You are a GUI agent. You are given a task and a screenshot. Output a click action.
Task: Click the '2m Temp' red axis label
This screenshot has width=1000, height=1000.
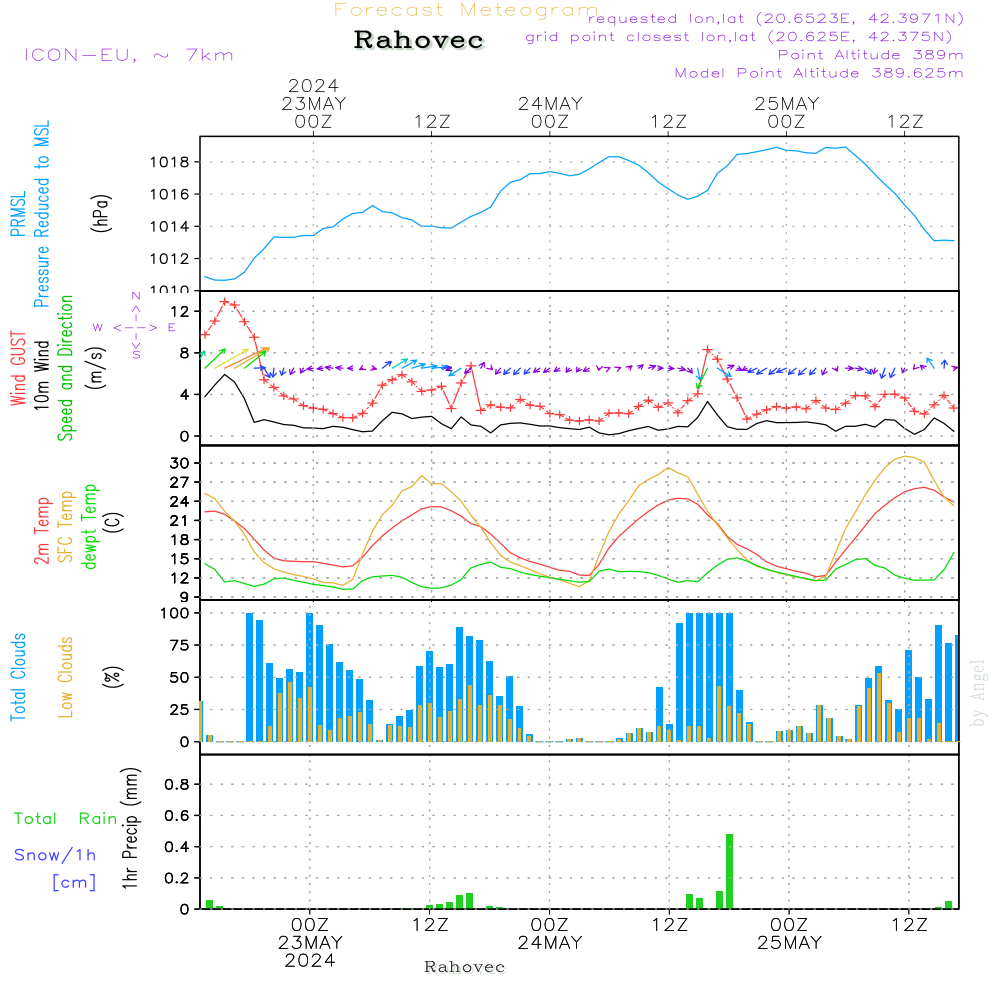pyautogui.click(x=41, y=531)
